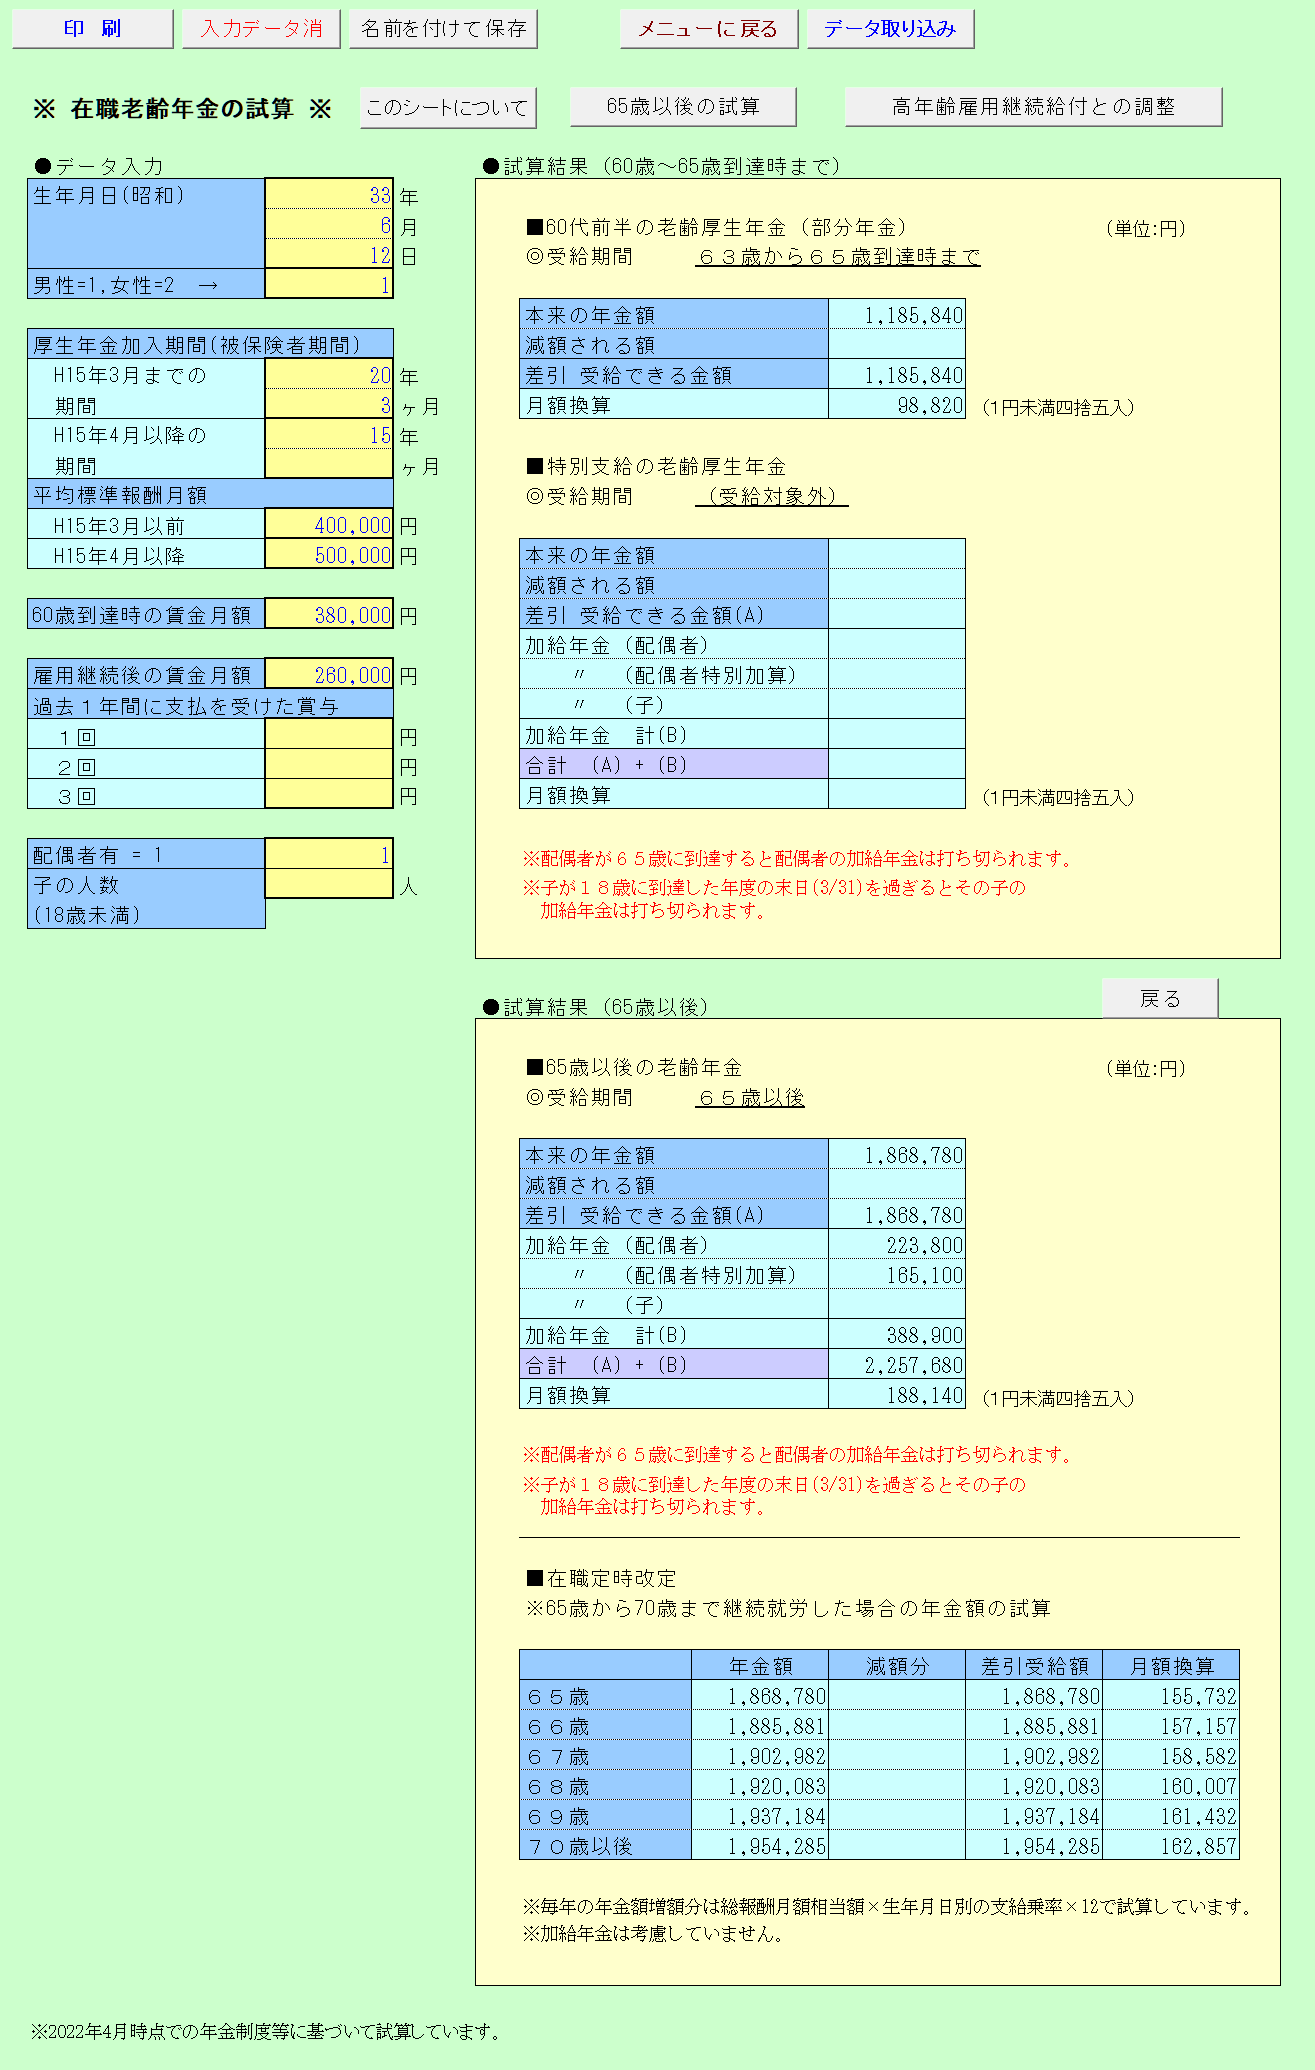The height and width of the screenshot is (2070, 1315).
Task: Click 60歳到達時の賃金月額 input field
Action: pos(329,615)
